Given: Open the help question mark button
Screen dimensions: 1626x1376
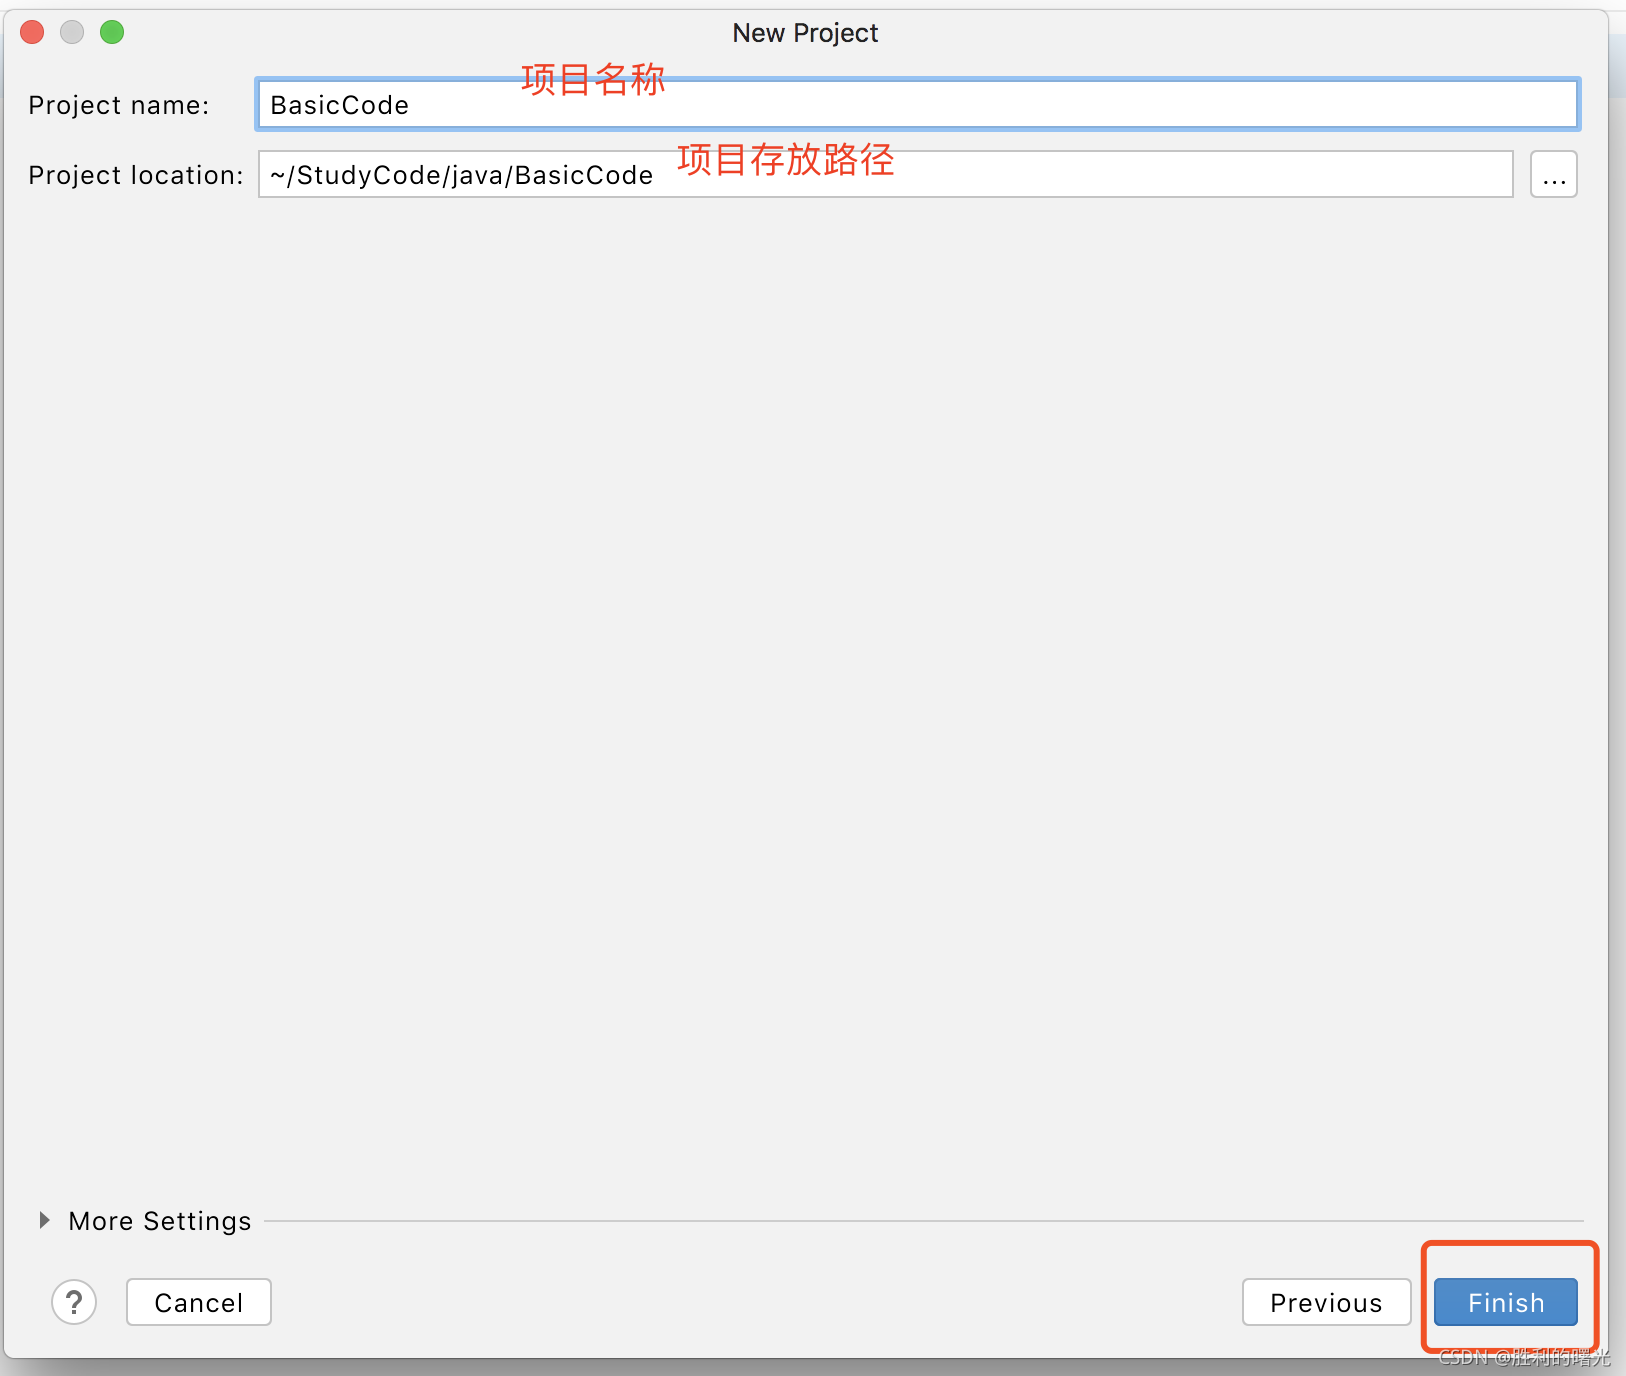Looking at the screenshot, I should (74, 1302).
